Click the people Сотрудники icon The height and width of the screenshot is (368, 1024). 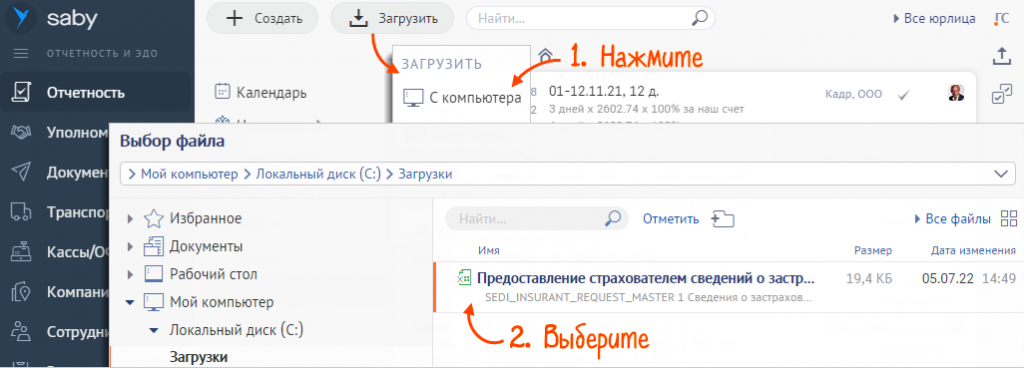click(x=22, y=331)
